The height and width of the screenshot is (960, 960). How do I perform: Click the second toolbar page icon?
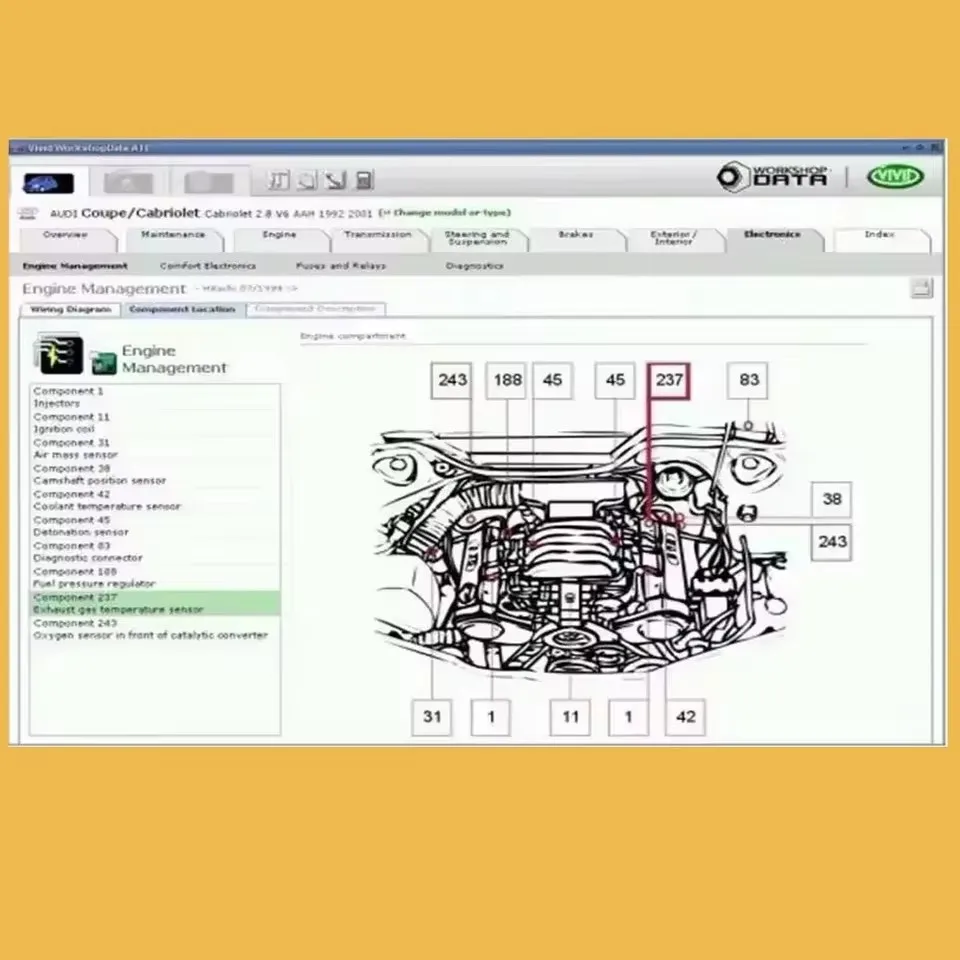click(x=307, y=180)
